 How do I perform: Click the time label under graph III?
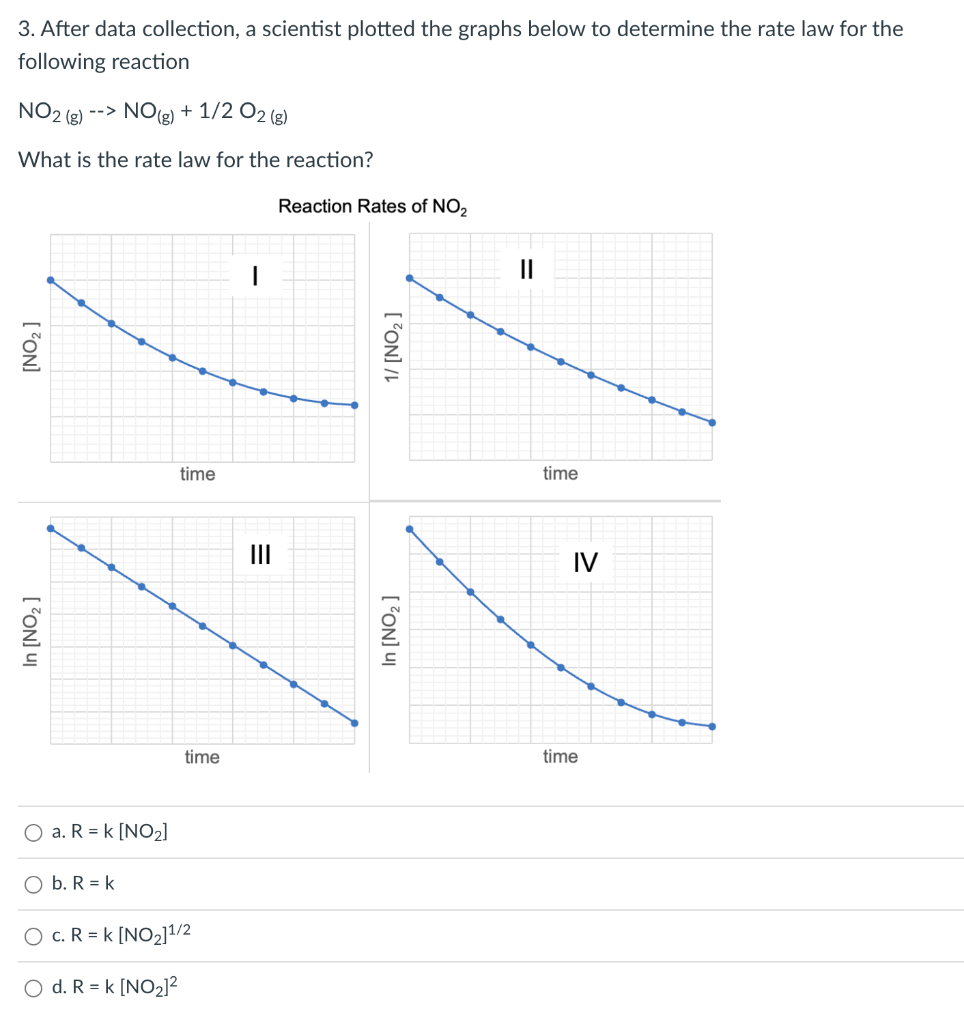(x=202, y=757)
